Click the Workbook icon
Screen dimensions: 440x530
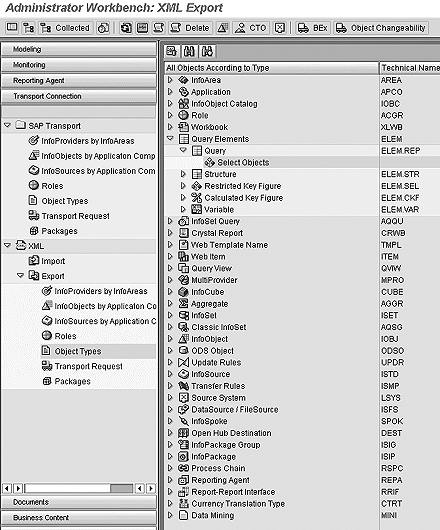pos(183,127)
